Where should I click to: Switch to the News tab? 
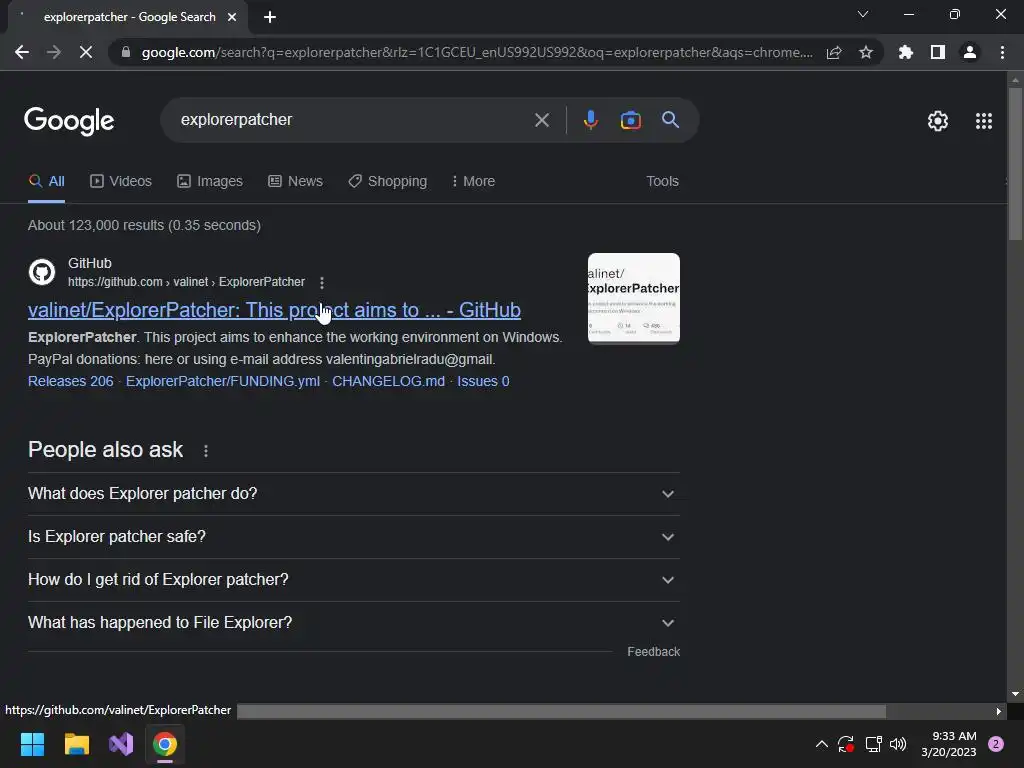295,182
